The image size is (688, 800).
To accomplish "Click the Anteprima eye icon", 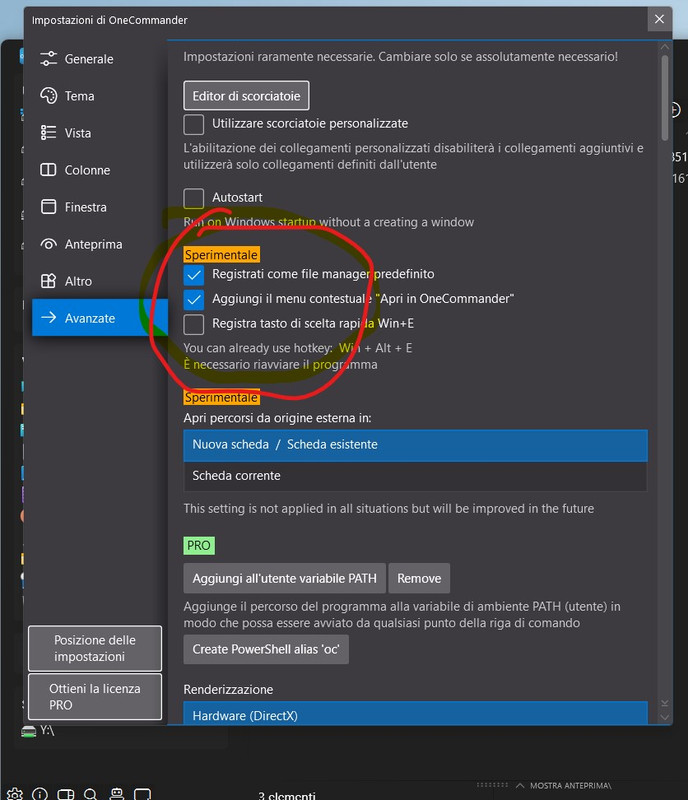I will point(48,244).
